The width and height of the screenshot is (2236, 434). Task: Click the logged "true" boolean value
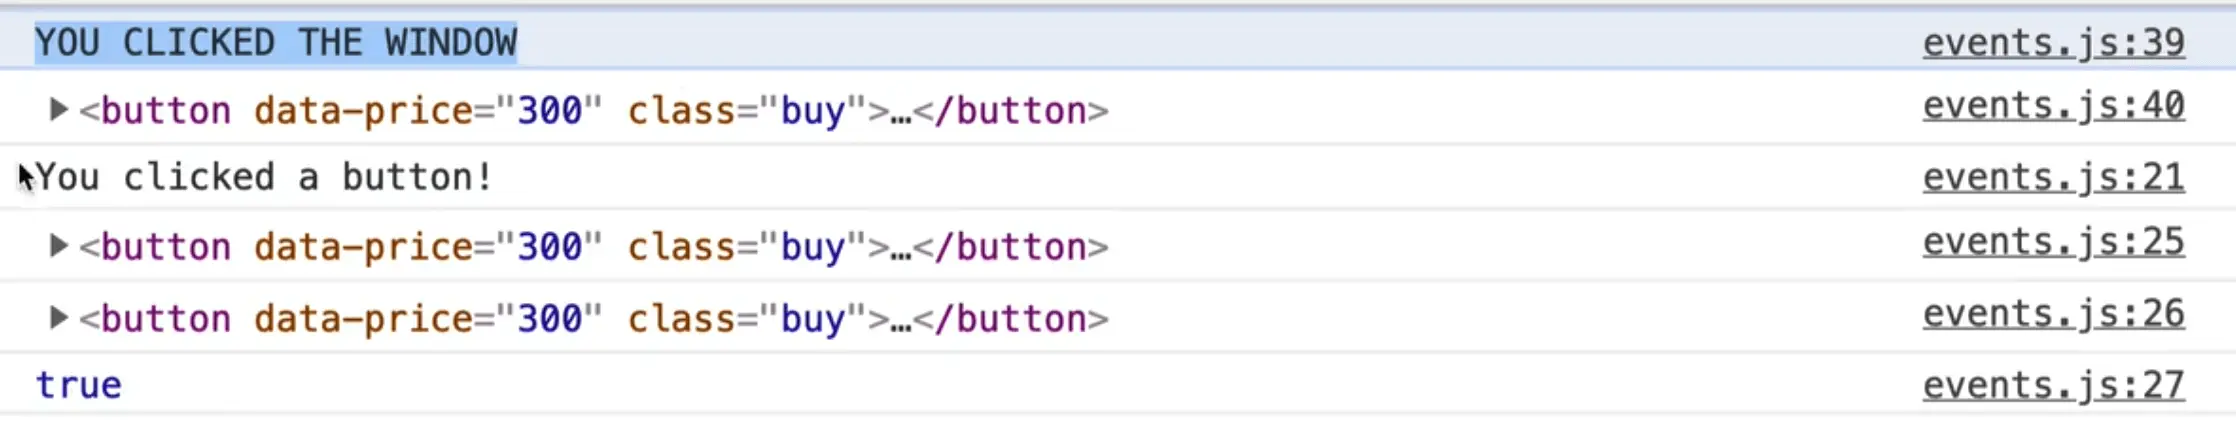coord(78,385)
